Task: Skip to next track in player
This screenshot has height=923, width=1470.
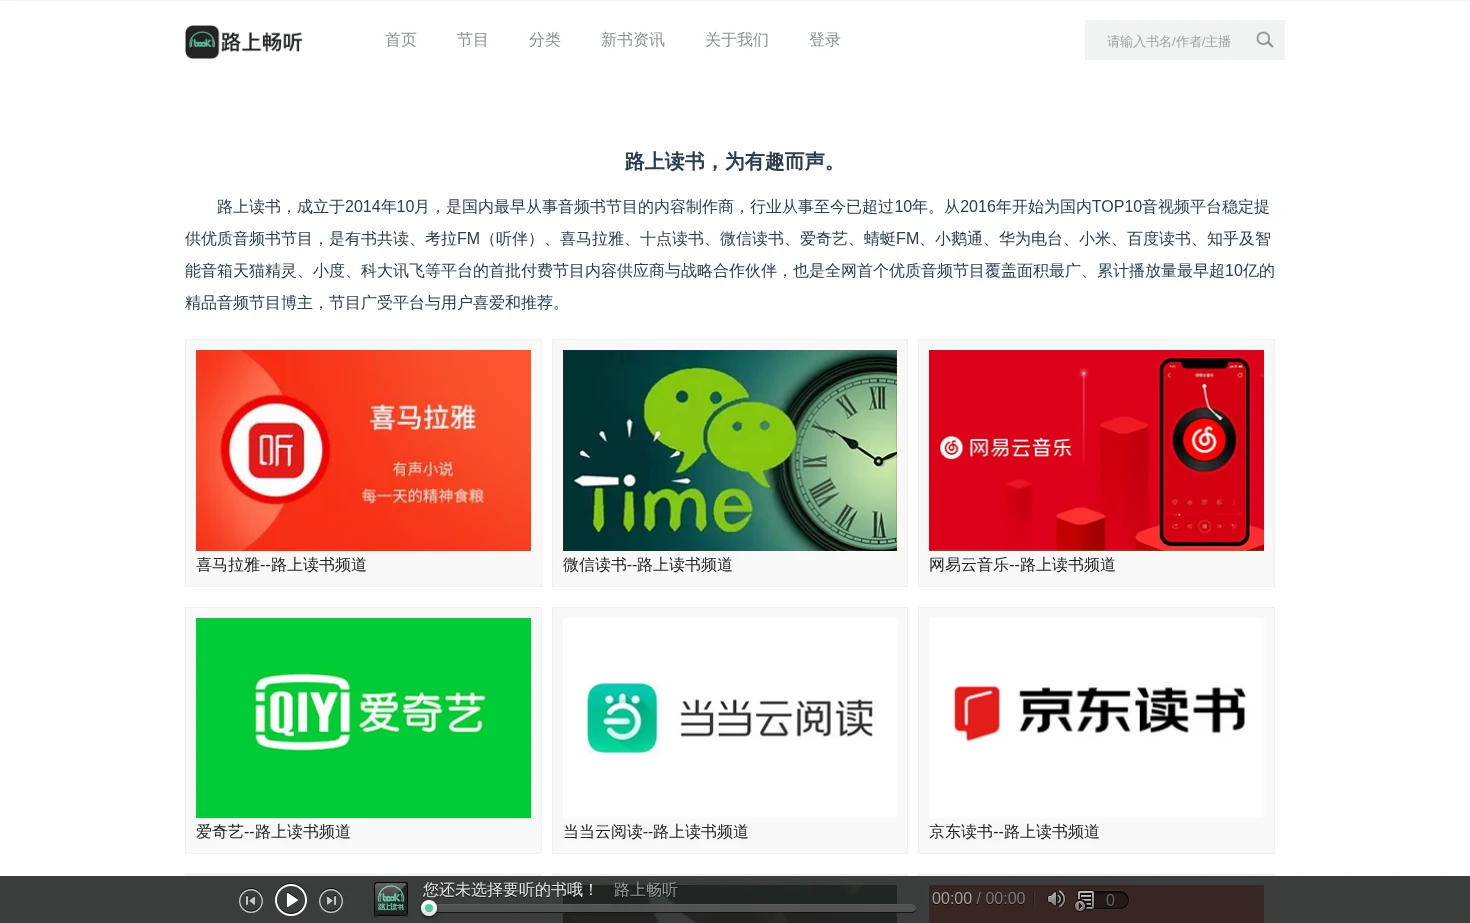Action: point(331,901)
